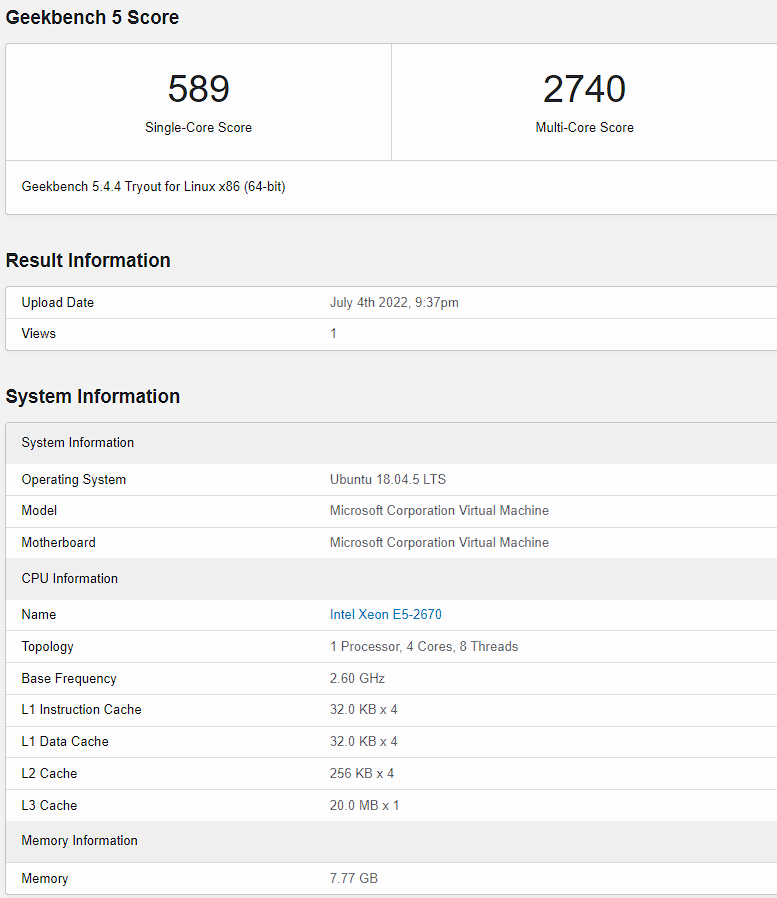Click the Views row value
This screenshot has height=898, width=777.
pyautogui.click(x=333, y=333)
